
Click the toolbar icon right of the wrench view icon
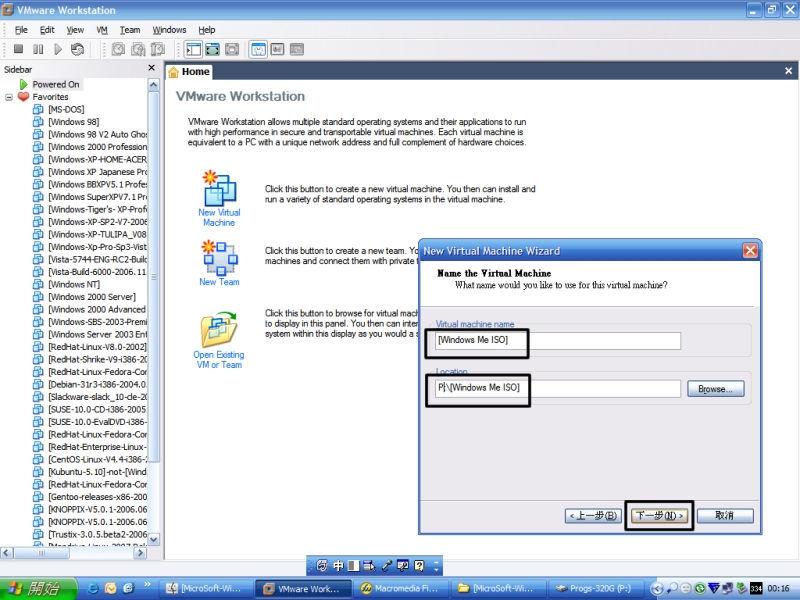click(278, 49)
